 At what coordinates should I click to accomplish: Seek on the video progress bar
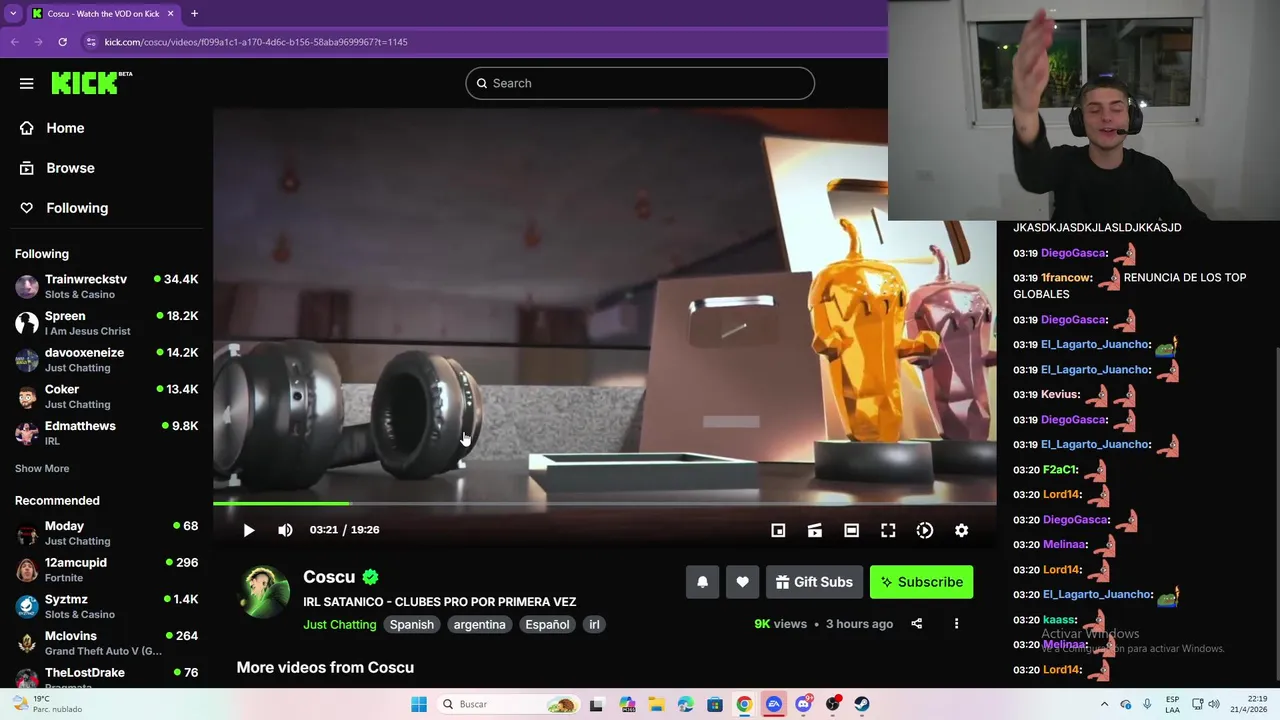click(604, 504)
